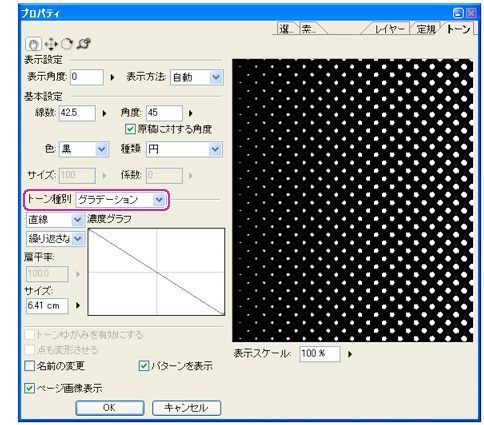
Task: Select the link/distort tool icon next to rotate
Action: pyautogui.click(x=83, y=44)
